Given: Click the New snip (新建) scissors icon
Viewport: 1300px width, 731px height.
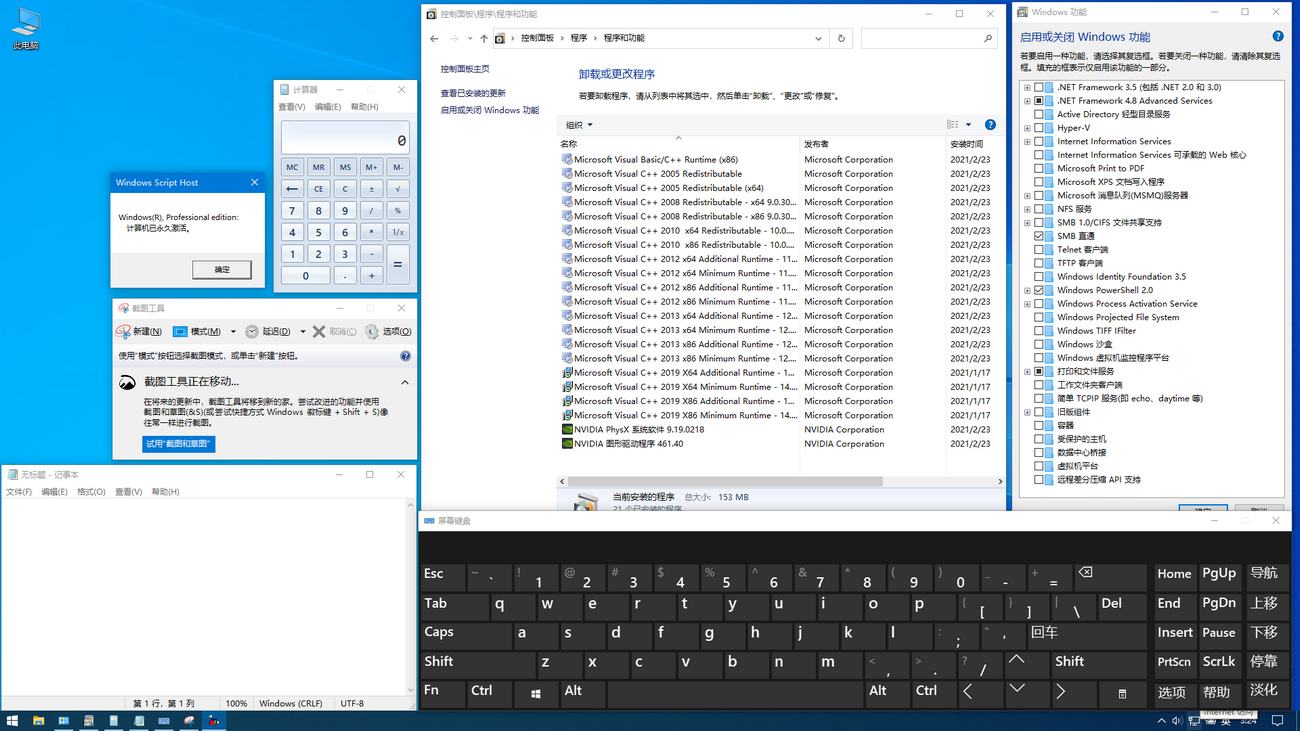Looking at the screenshot, I should pos(124,331).
